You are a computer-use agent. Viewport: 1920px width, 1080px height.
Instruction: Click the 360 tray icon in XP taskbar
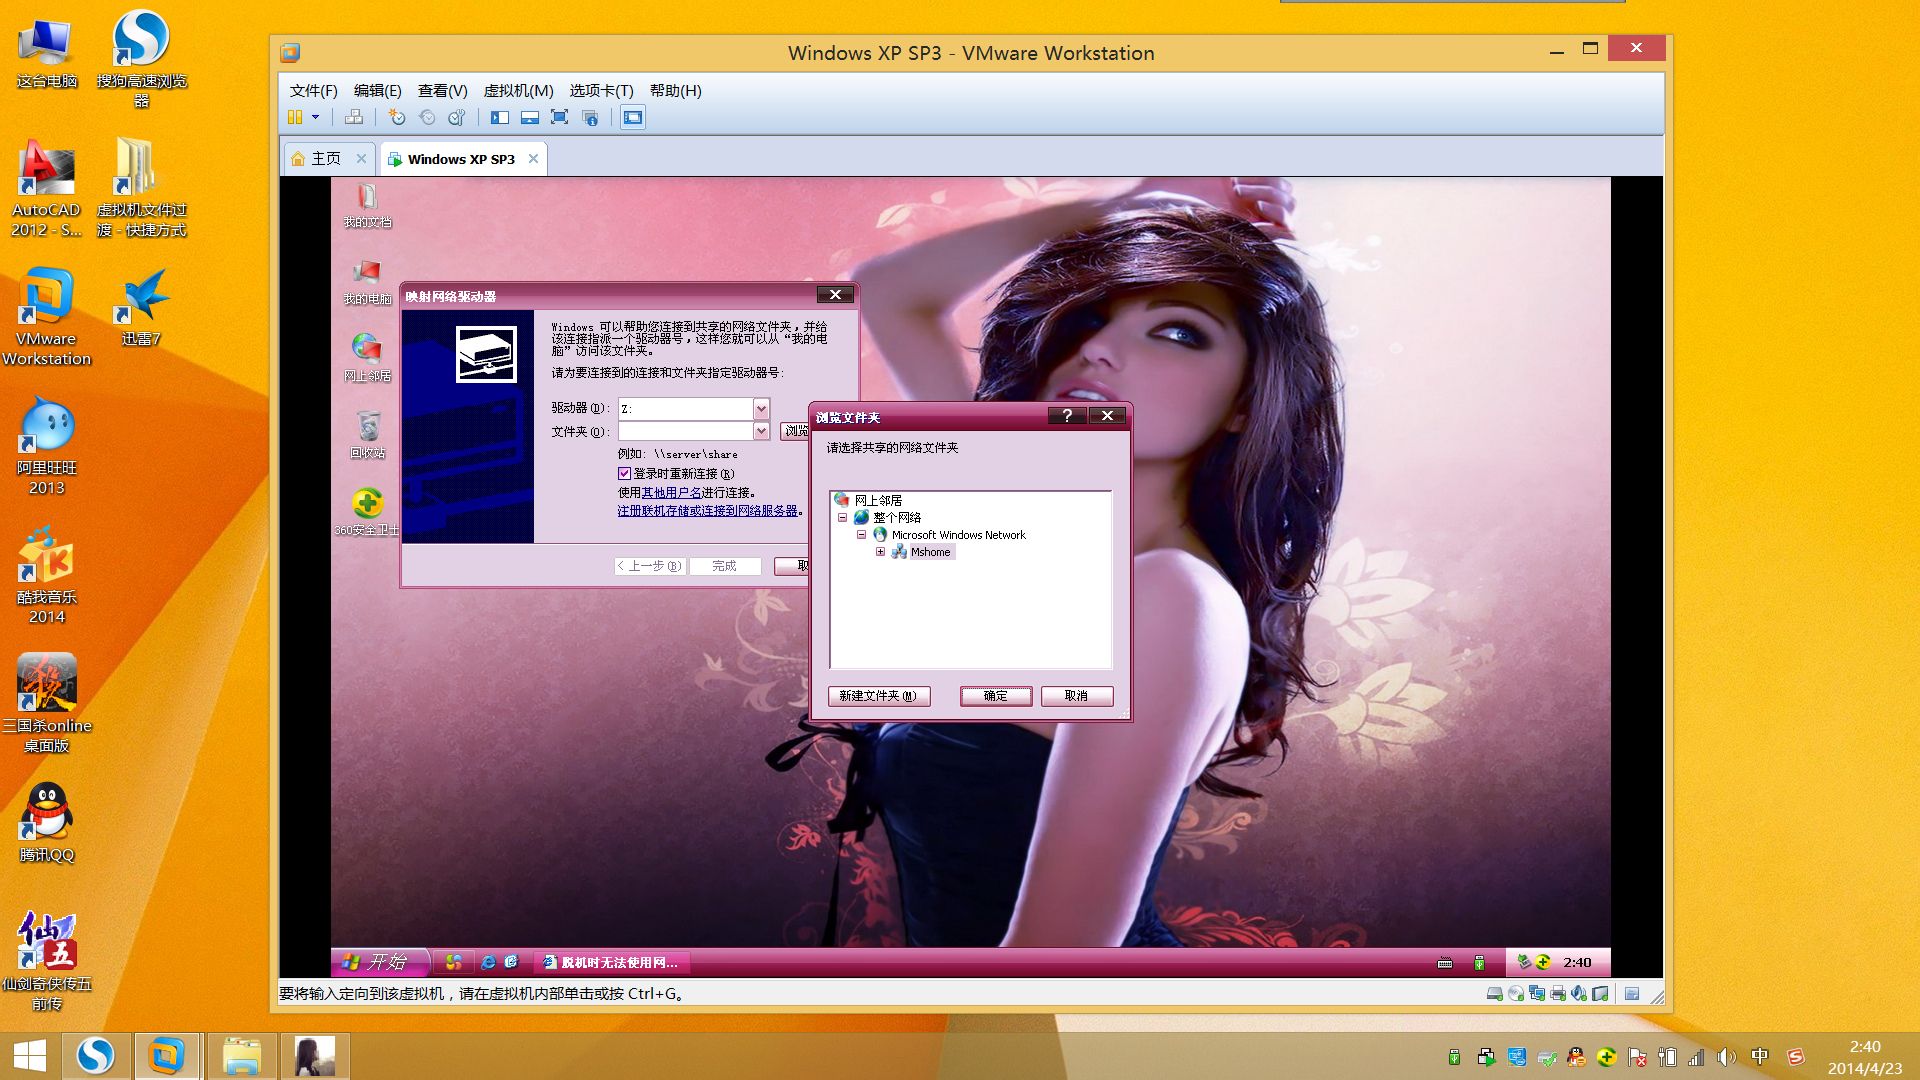coord(1542,962)
